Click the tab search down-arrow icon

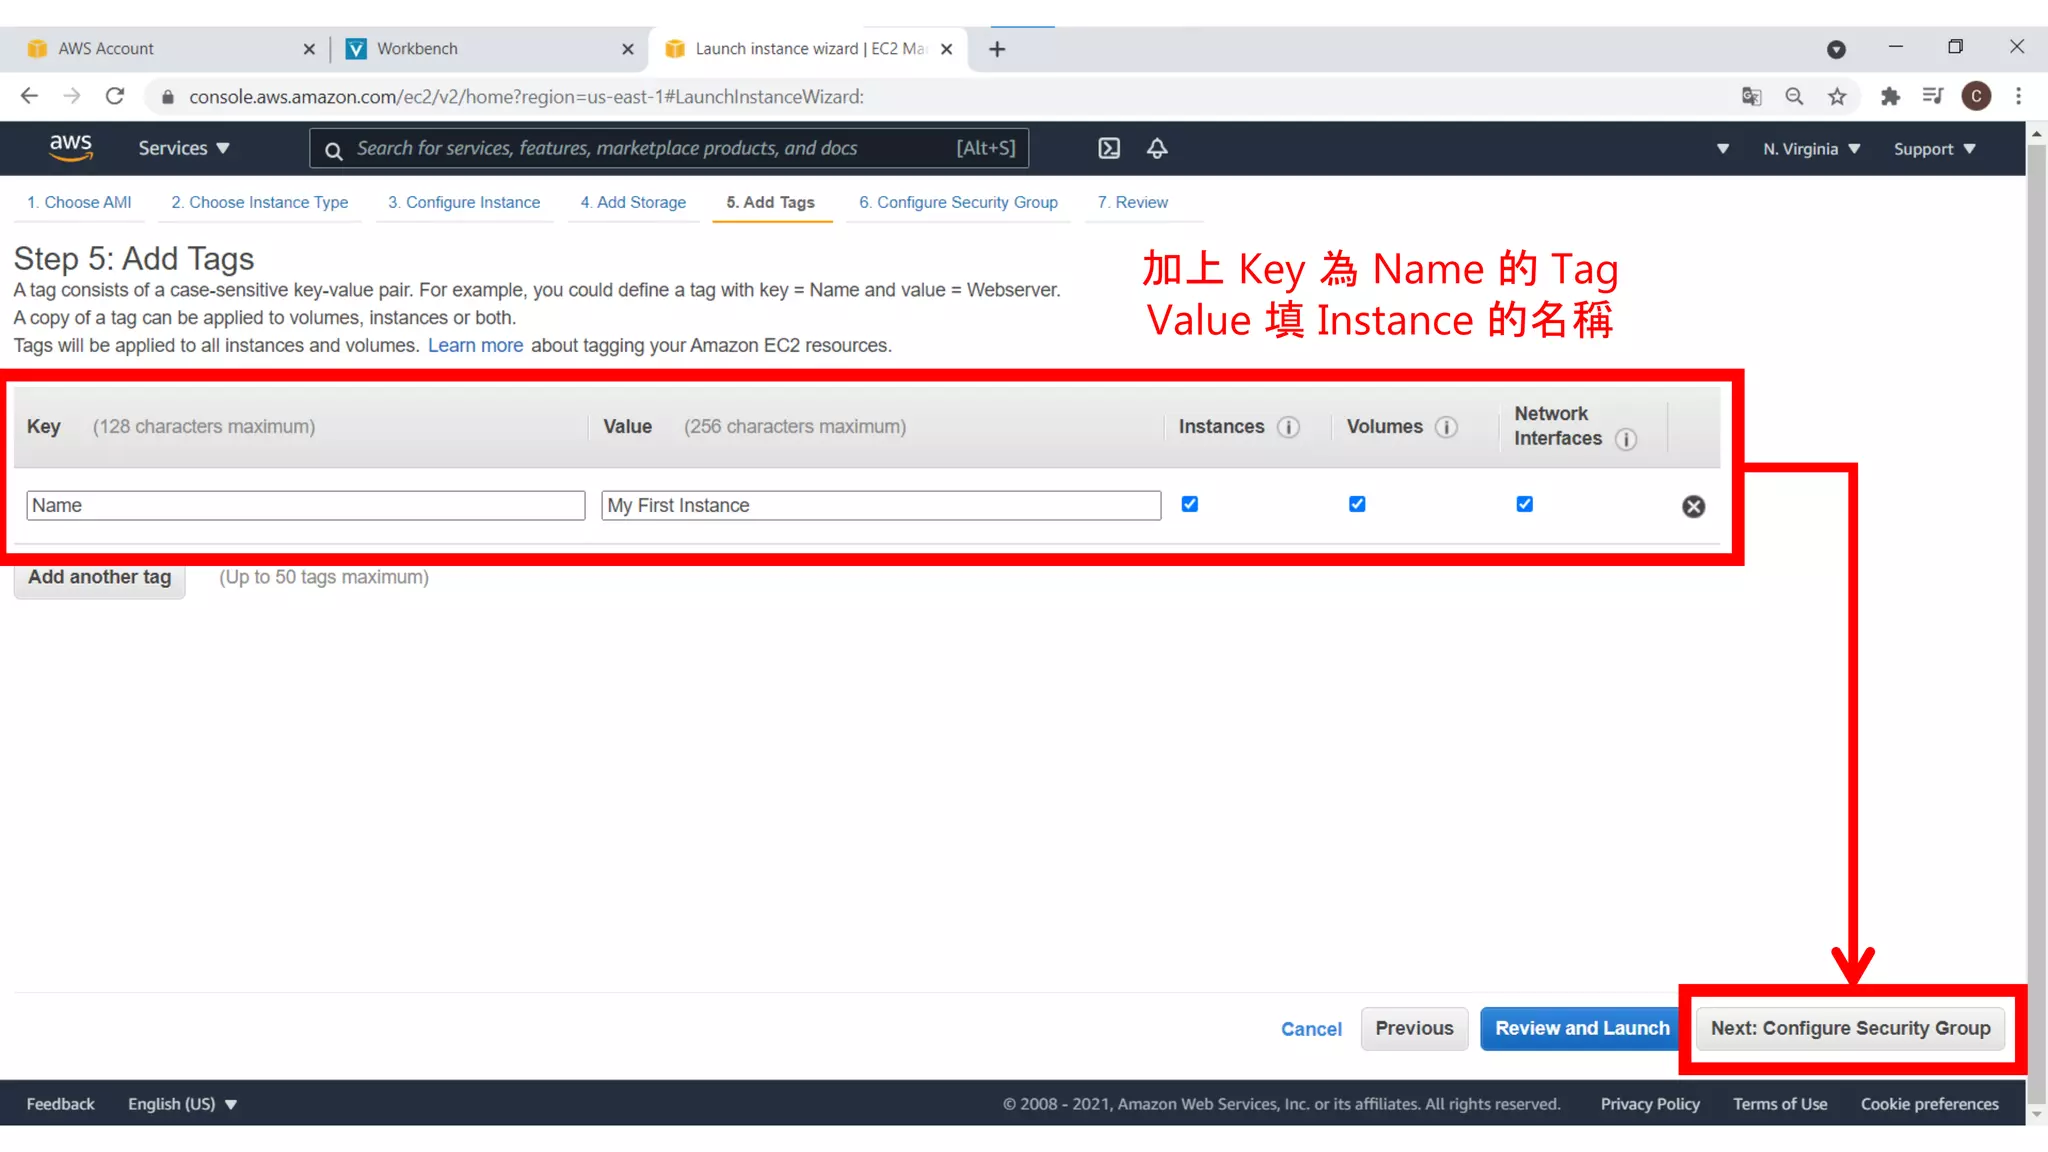1836,49
